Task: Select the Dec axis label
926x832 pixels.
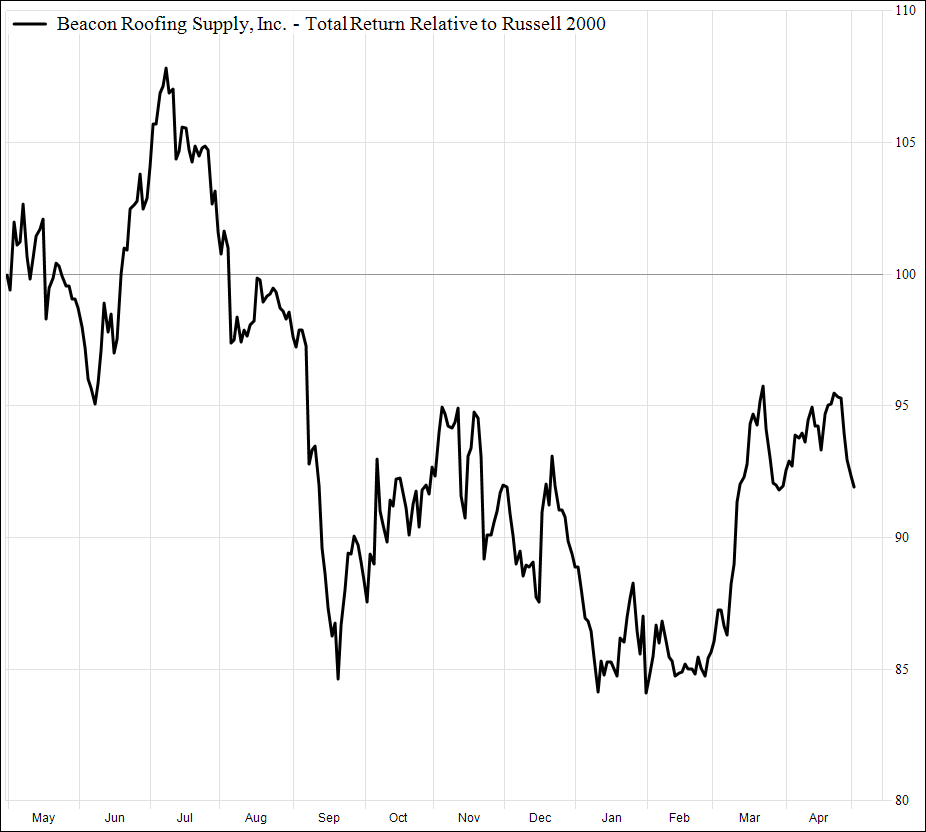Action: tap(539, 817)
